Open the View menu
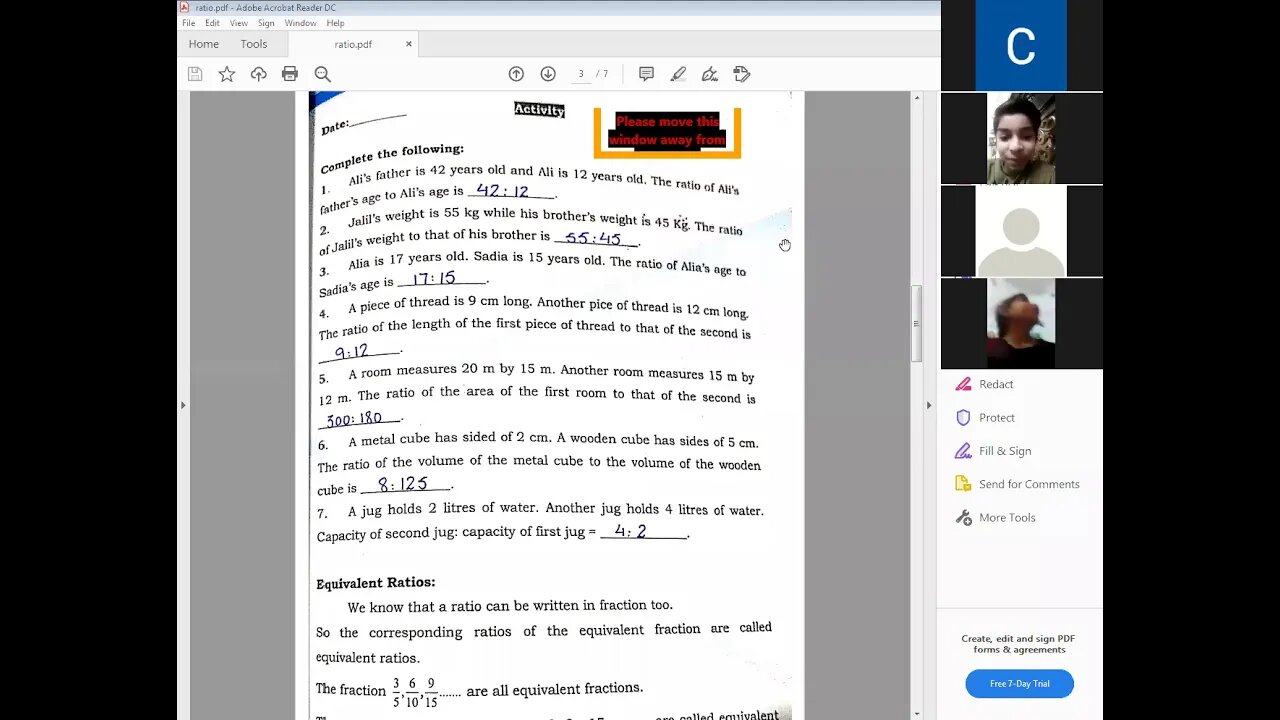Viewport: 1280px width, 720px height. coord(238,23)
